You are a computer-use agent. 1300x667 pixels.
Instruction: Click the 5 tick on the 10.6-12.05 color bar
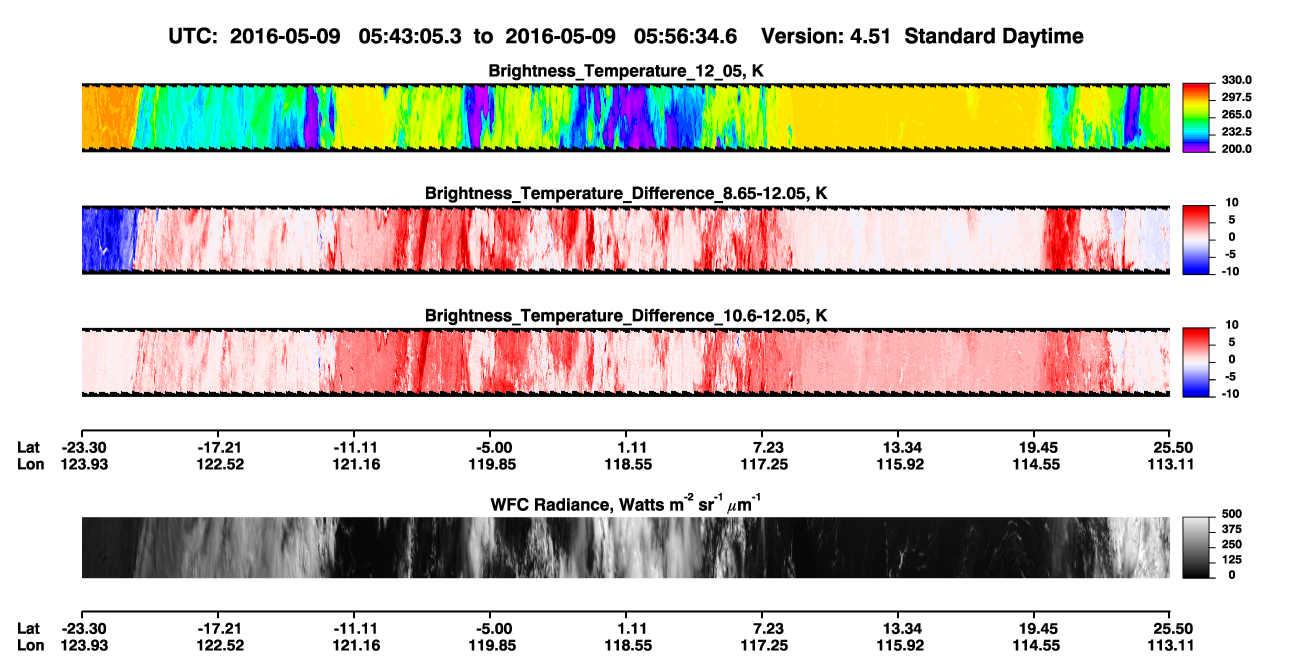(1232, 341)
